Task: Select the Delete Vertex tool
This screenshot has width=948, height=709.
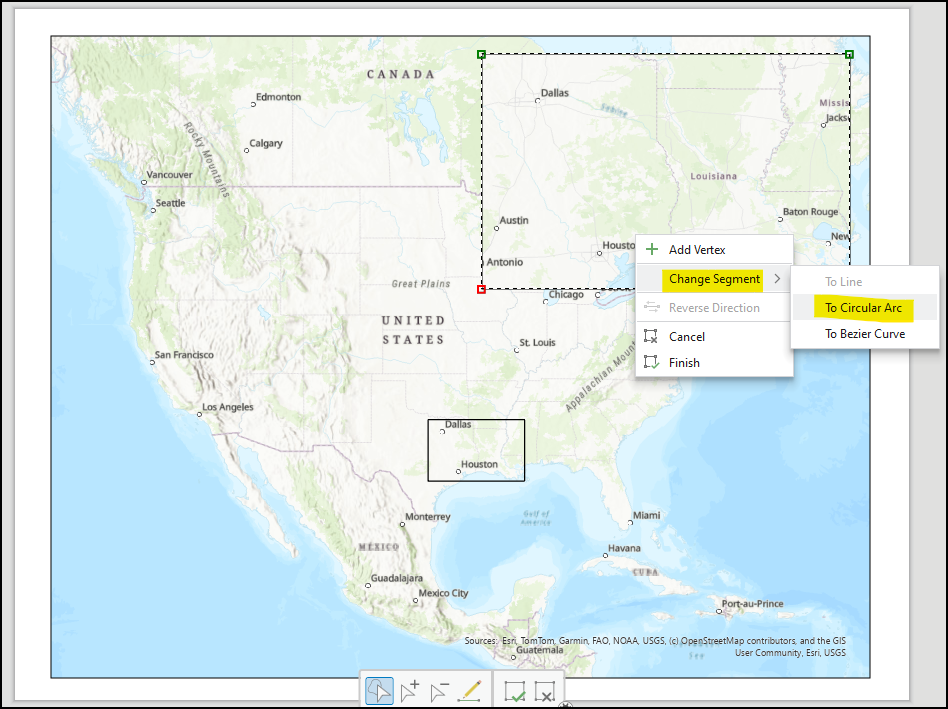Action: coord(438,690)
